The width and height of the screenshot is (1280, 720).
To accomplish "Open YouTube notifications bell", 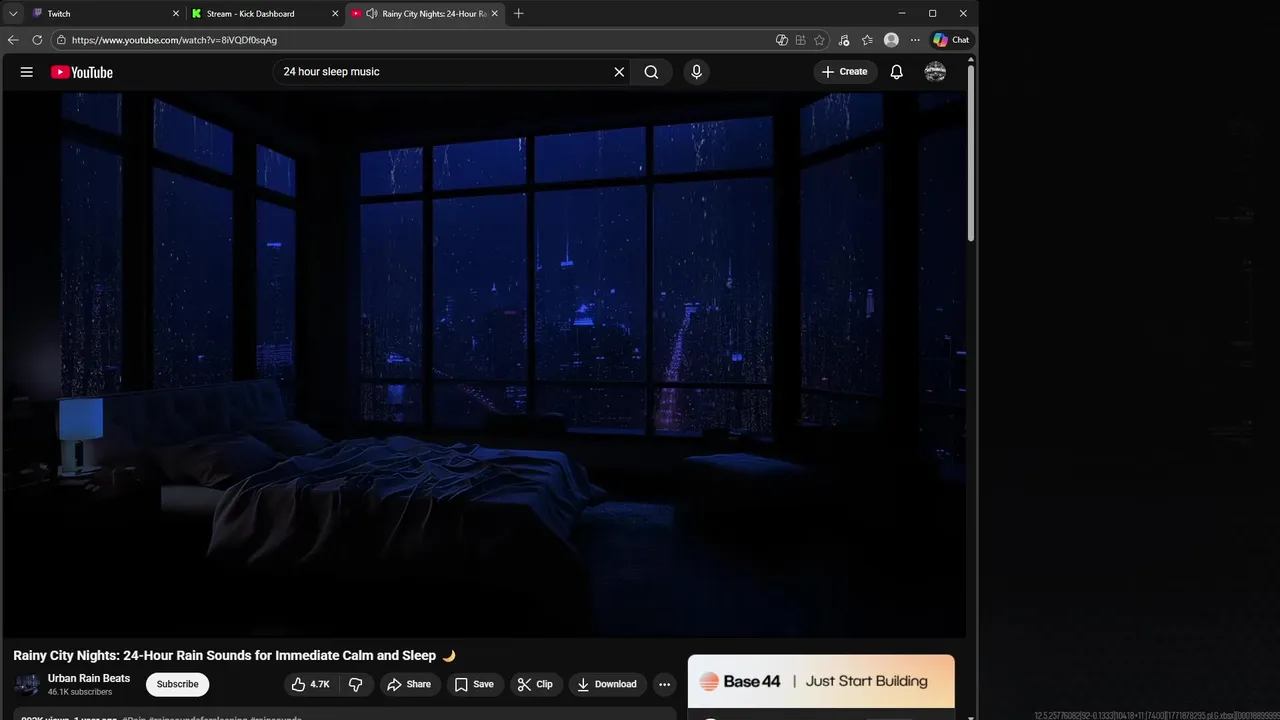I will coord(897,72).
